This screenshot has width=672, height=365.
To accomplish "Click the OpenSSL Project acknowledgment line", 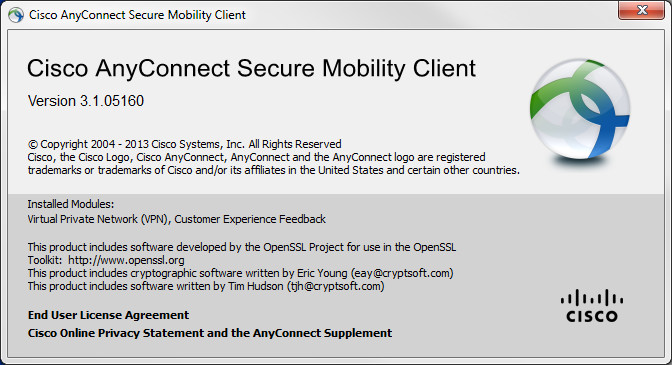I will (x=242, y=247).
